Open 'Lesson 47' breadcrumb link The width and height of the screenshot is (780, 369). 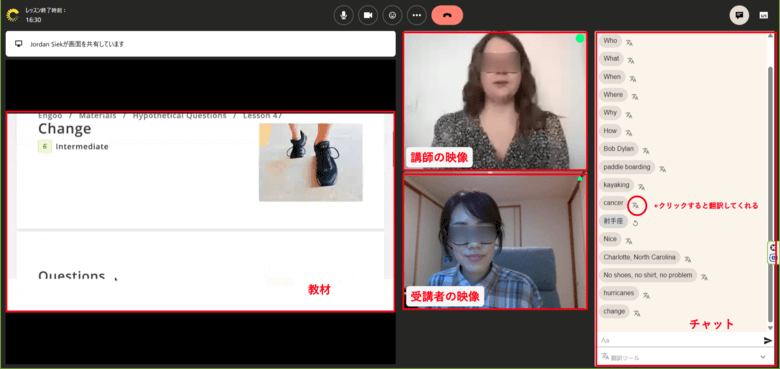coord(263,116)
